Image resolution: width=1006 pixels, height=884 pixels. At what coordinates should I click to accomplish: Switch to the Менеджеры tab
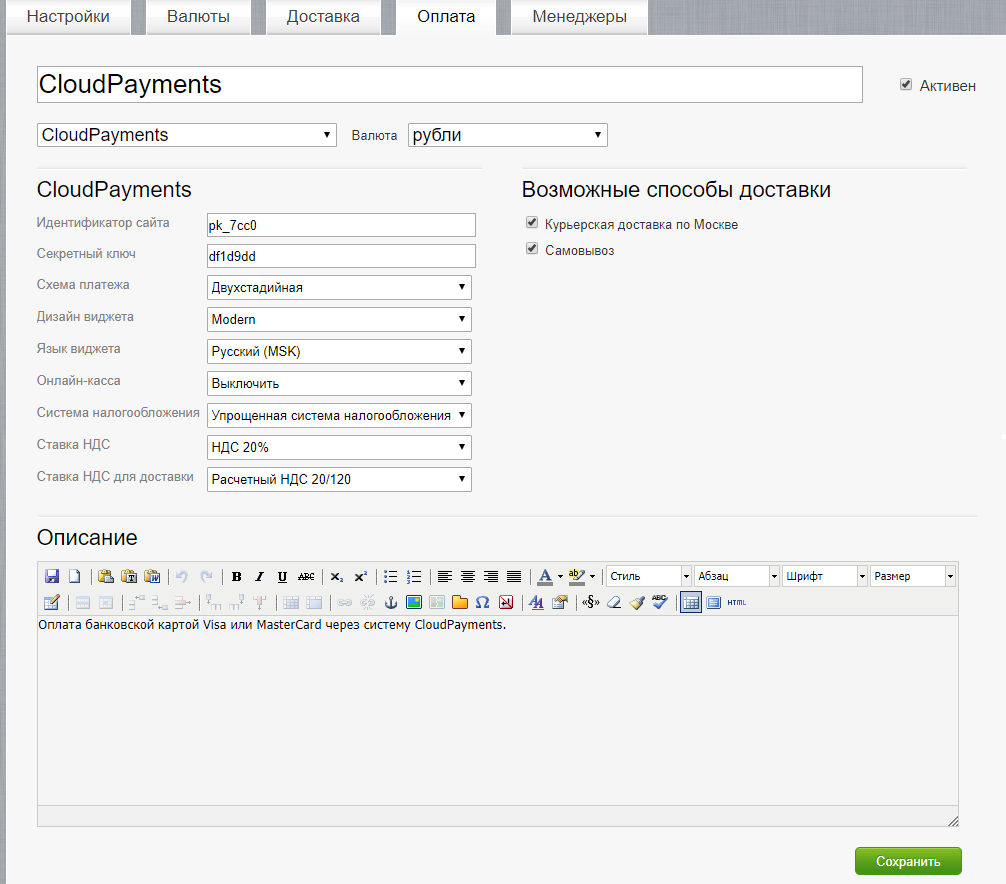pos(579,17)
